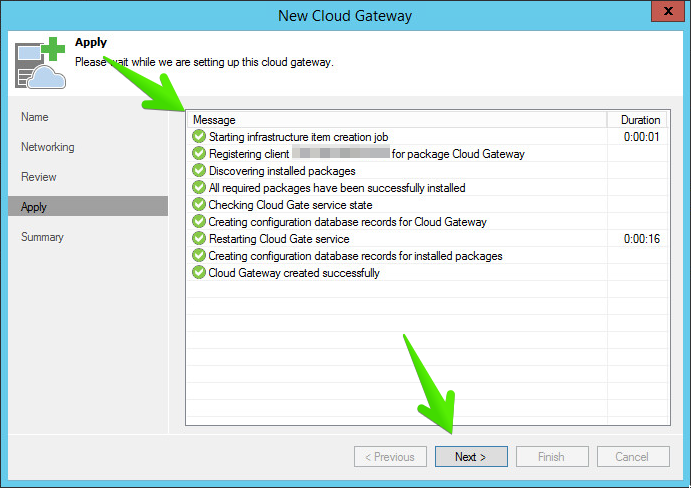
Task: Click the green check beside Checking Cloud Gate
Action: tap(199, 204)
